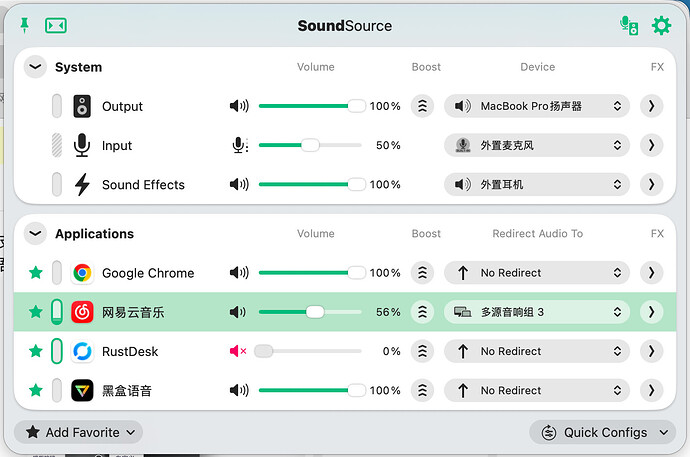Unfavorite RustDesk with its star

tap(36, 351)
